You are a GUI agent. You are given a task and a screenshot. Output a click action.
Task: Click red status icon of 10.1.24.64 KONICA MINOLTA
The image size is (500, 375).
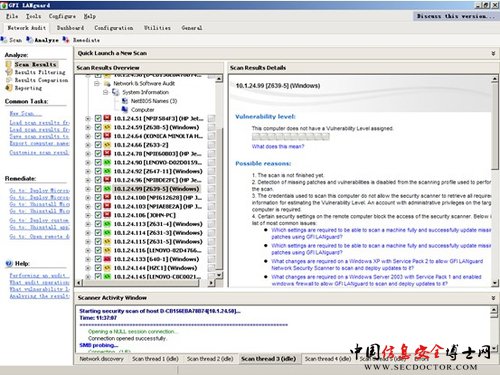107,136
